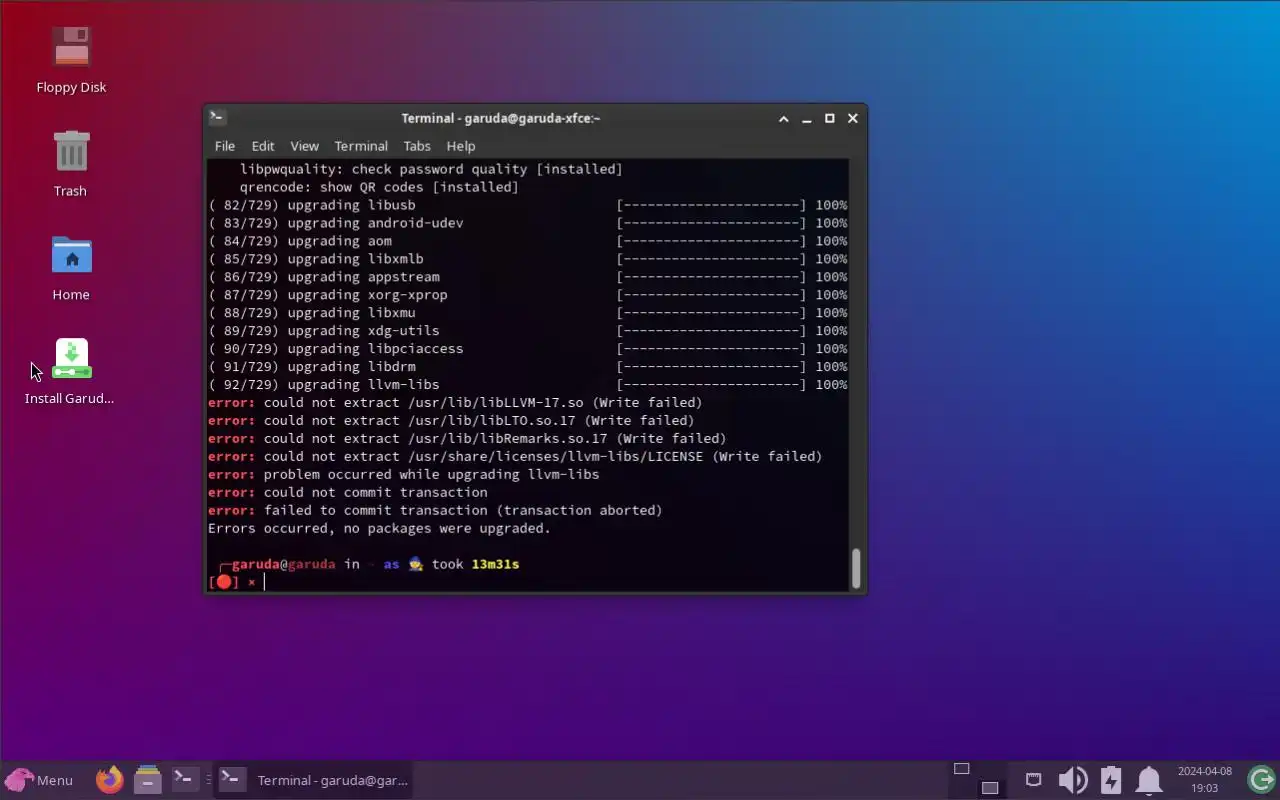Open the terminal's Help menu
Image resolution: width=1280 pixels, height=800 pixels.
coord(460,146)
